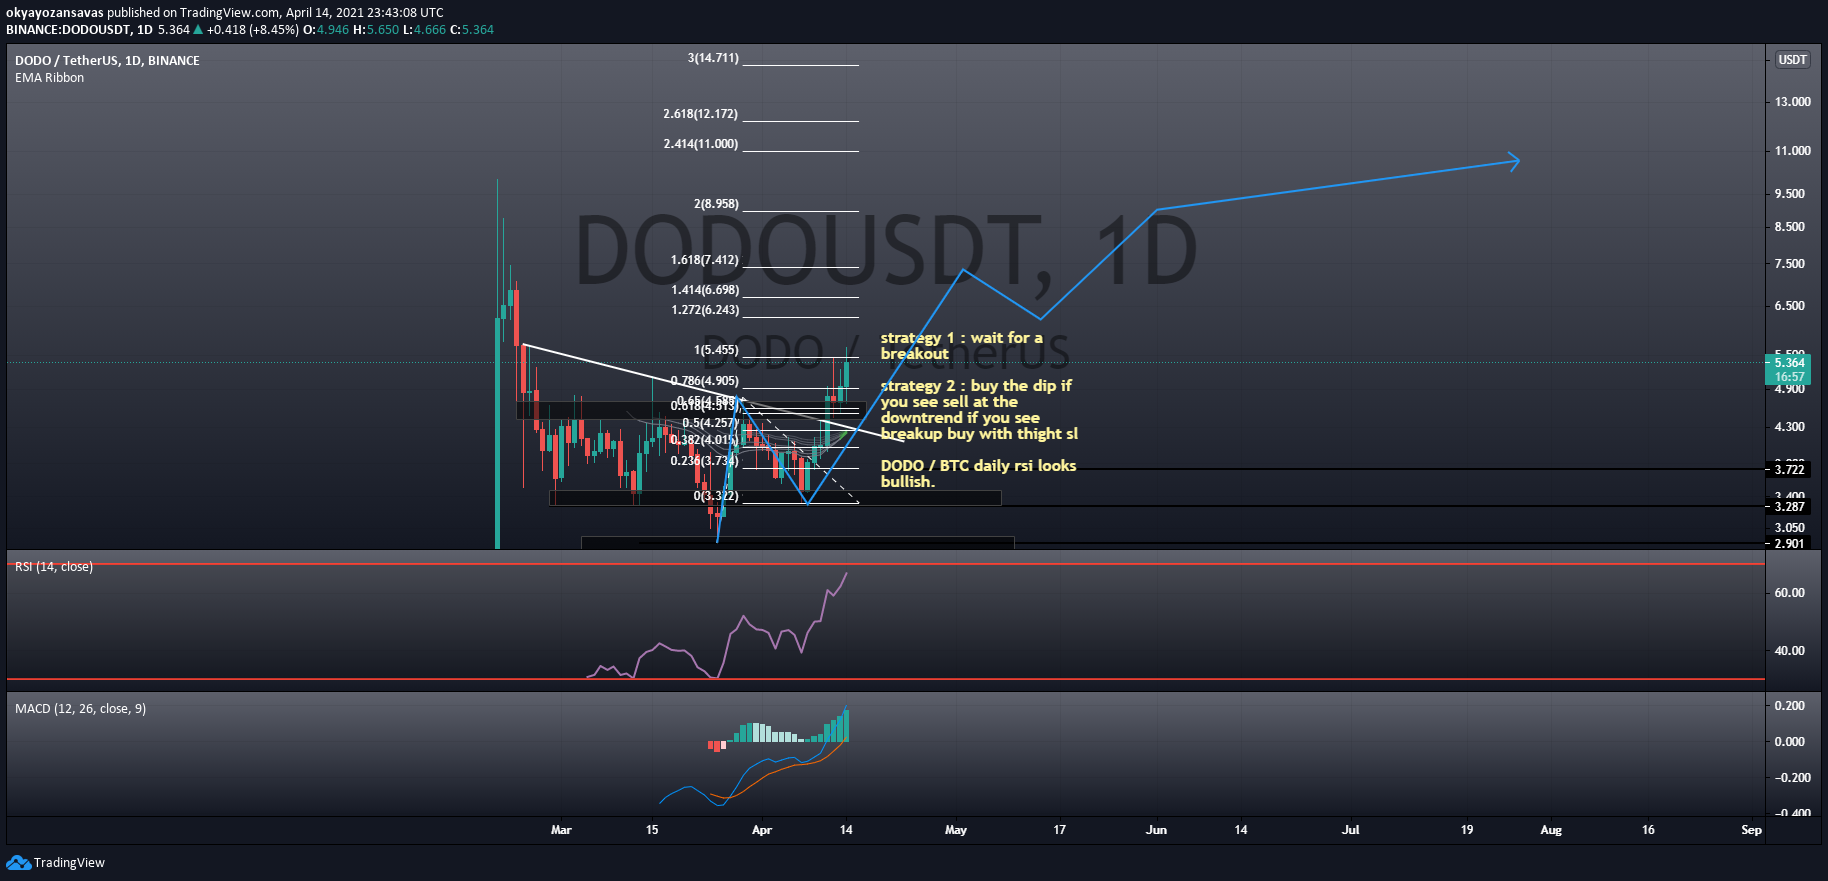The height and width of the screenshot is (881, 1828).
Task: Select the EMA Ribbon indicator label
Action: click(x=49, y=78)
